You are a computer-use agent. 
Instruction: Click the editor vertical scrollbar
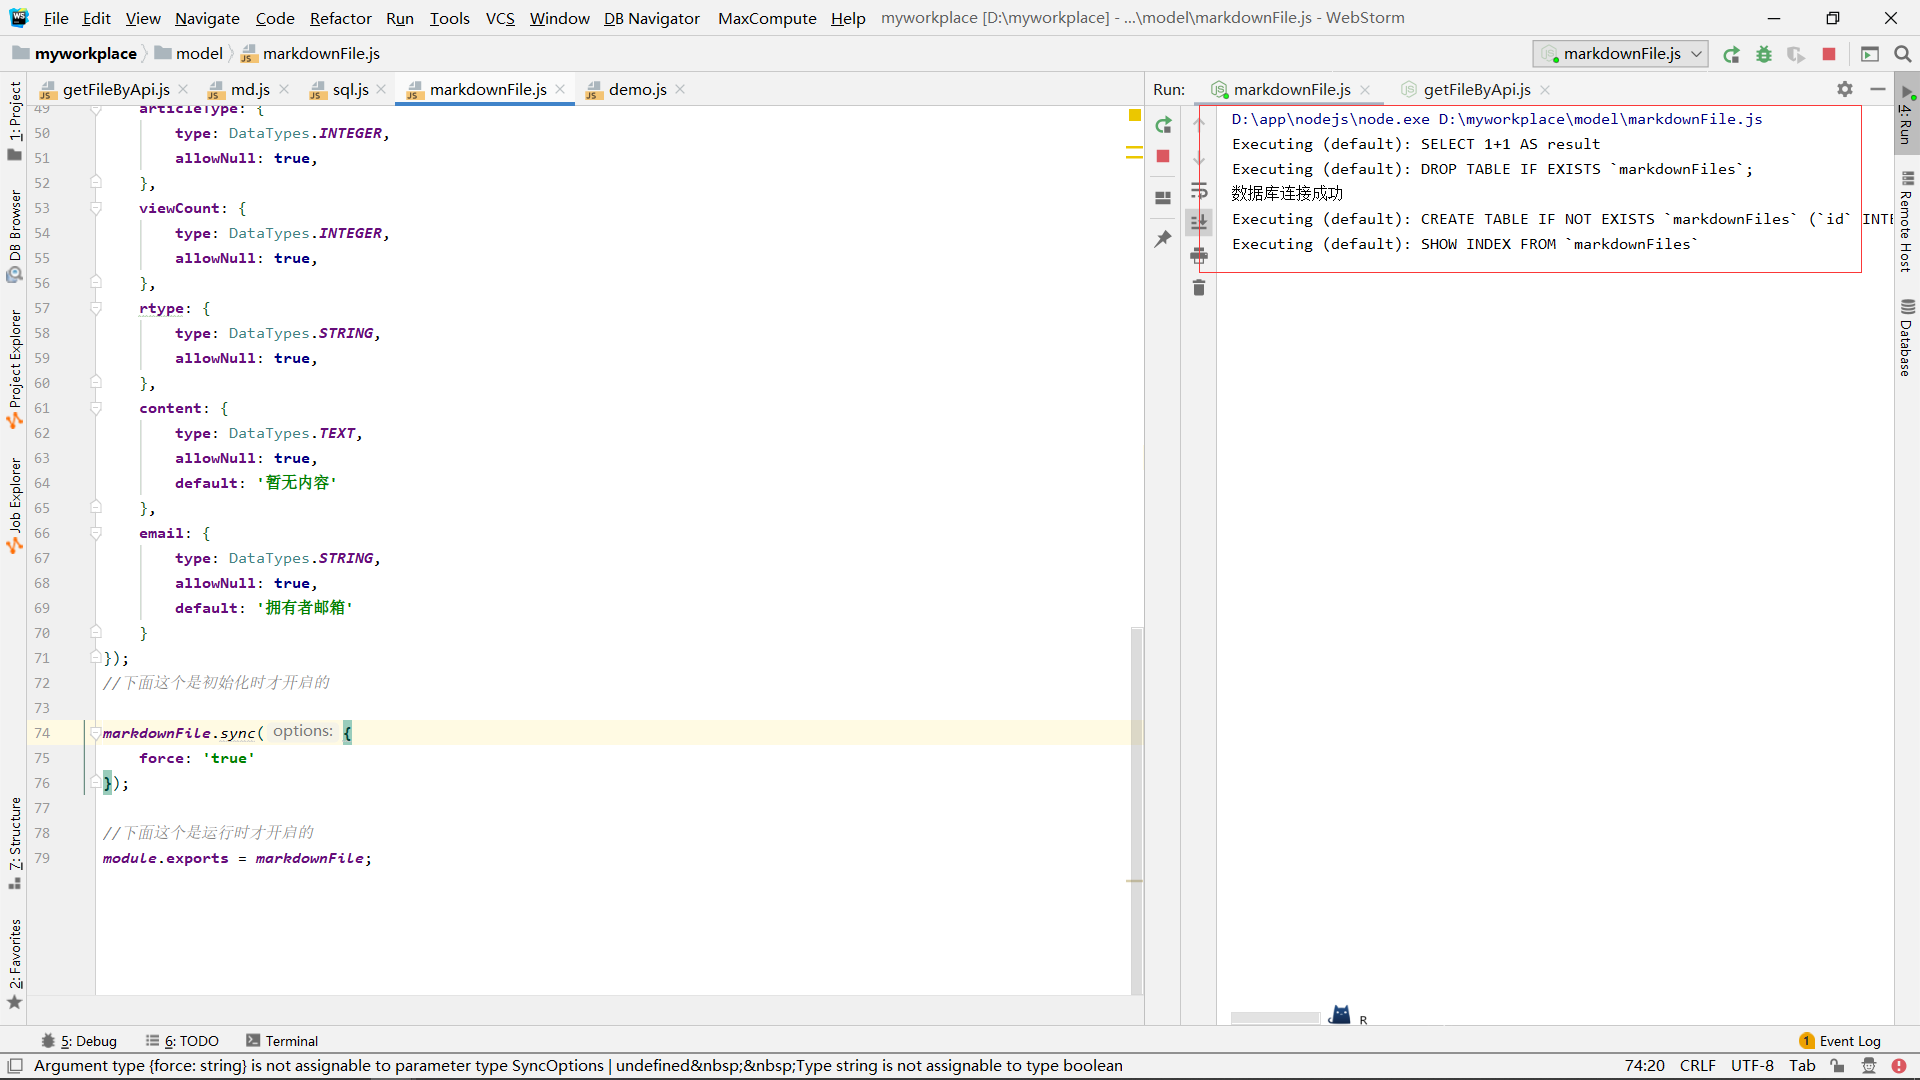1137,810
